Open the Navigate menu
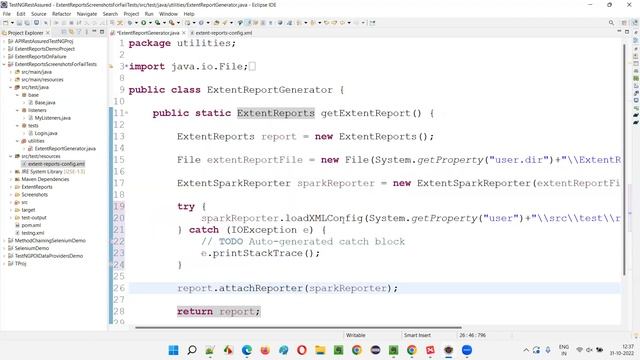 pos(87,14)
